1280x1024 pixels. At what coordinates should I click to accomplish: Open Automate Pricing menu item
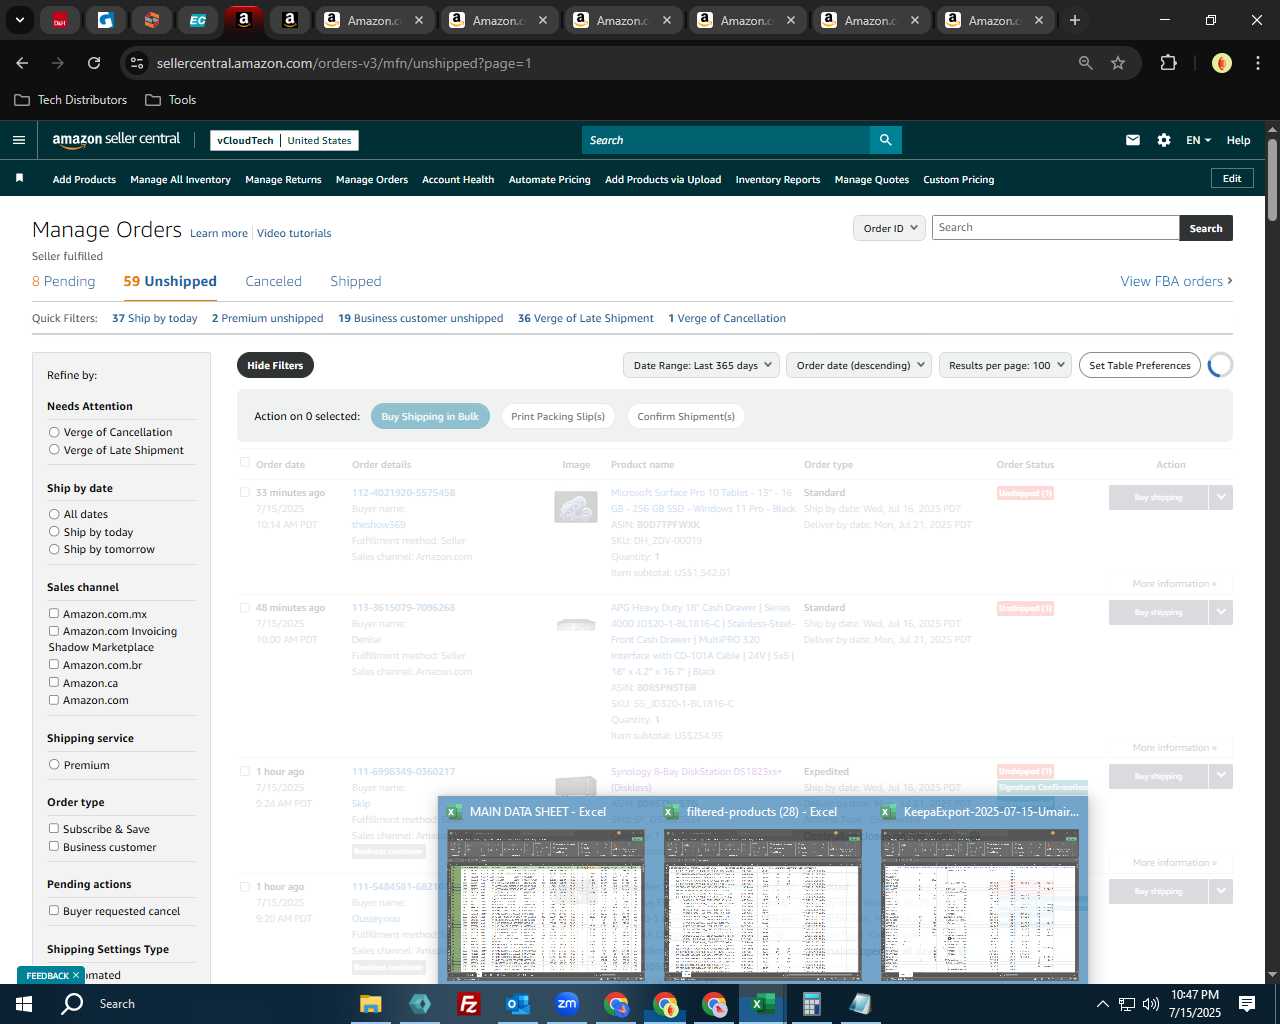(549, 180)
